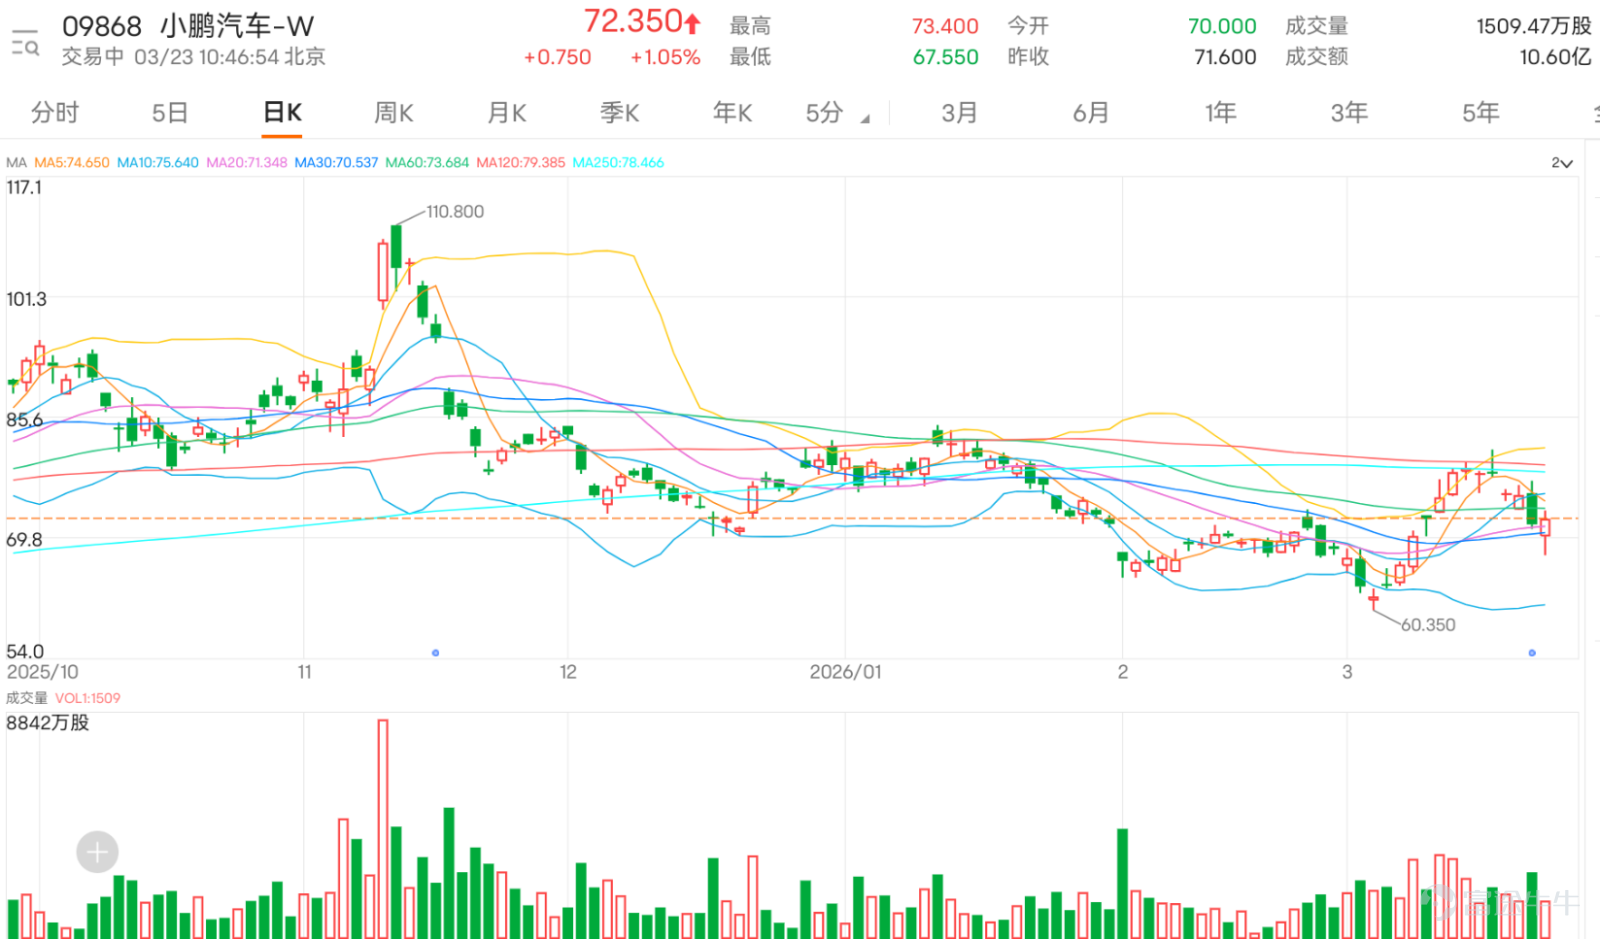1600x939 pixels.
Task: Select the 日K tab
Action: pyautogui.click(x=282, y=113)
